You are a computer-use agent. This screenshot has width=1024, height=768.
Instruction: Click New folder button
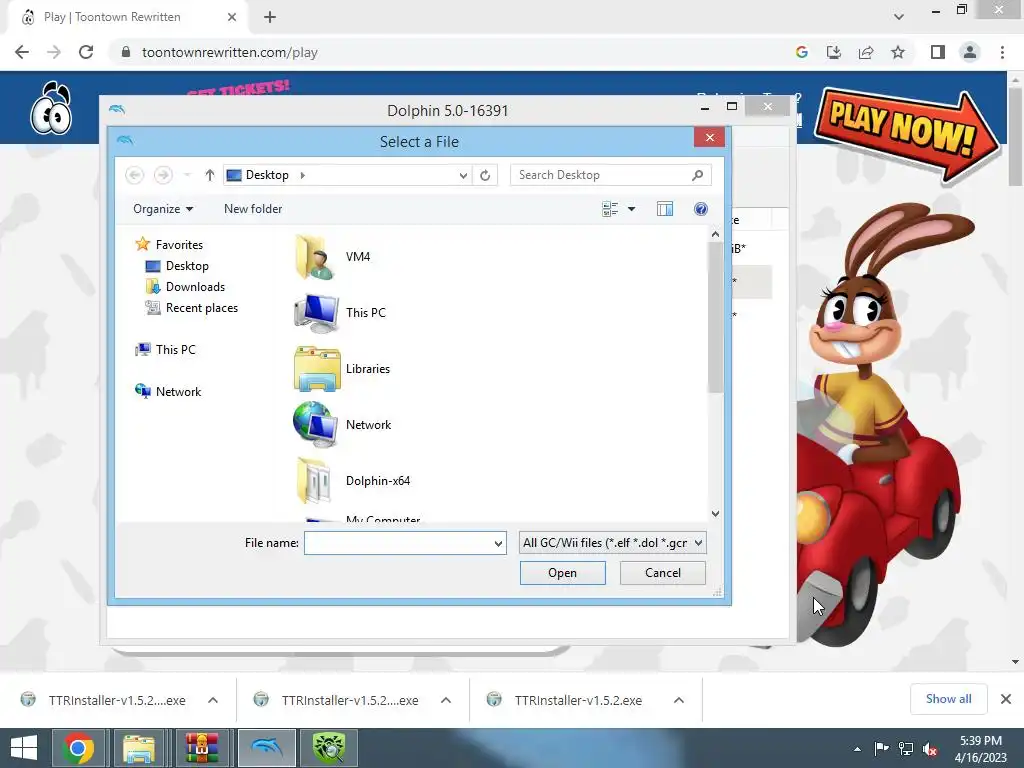tap(253, 209)
